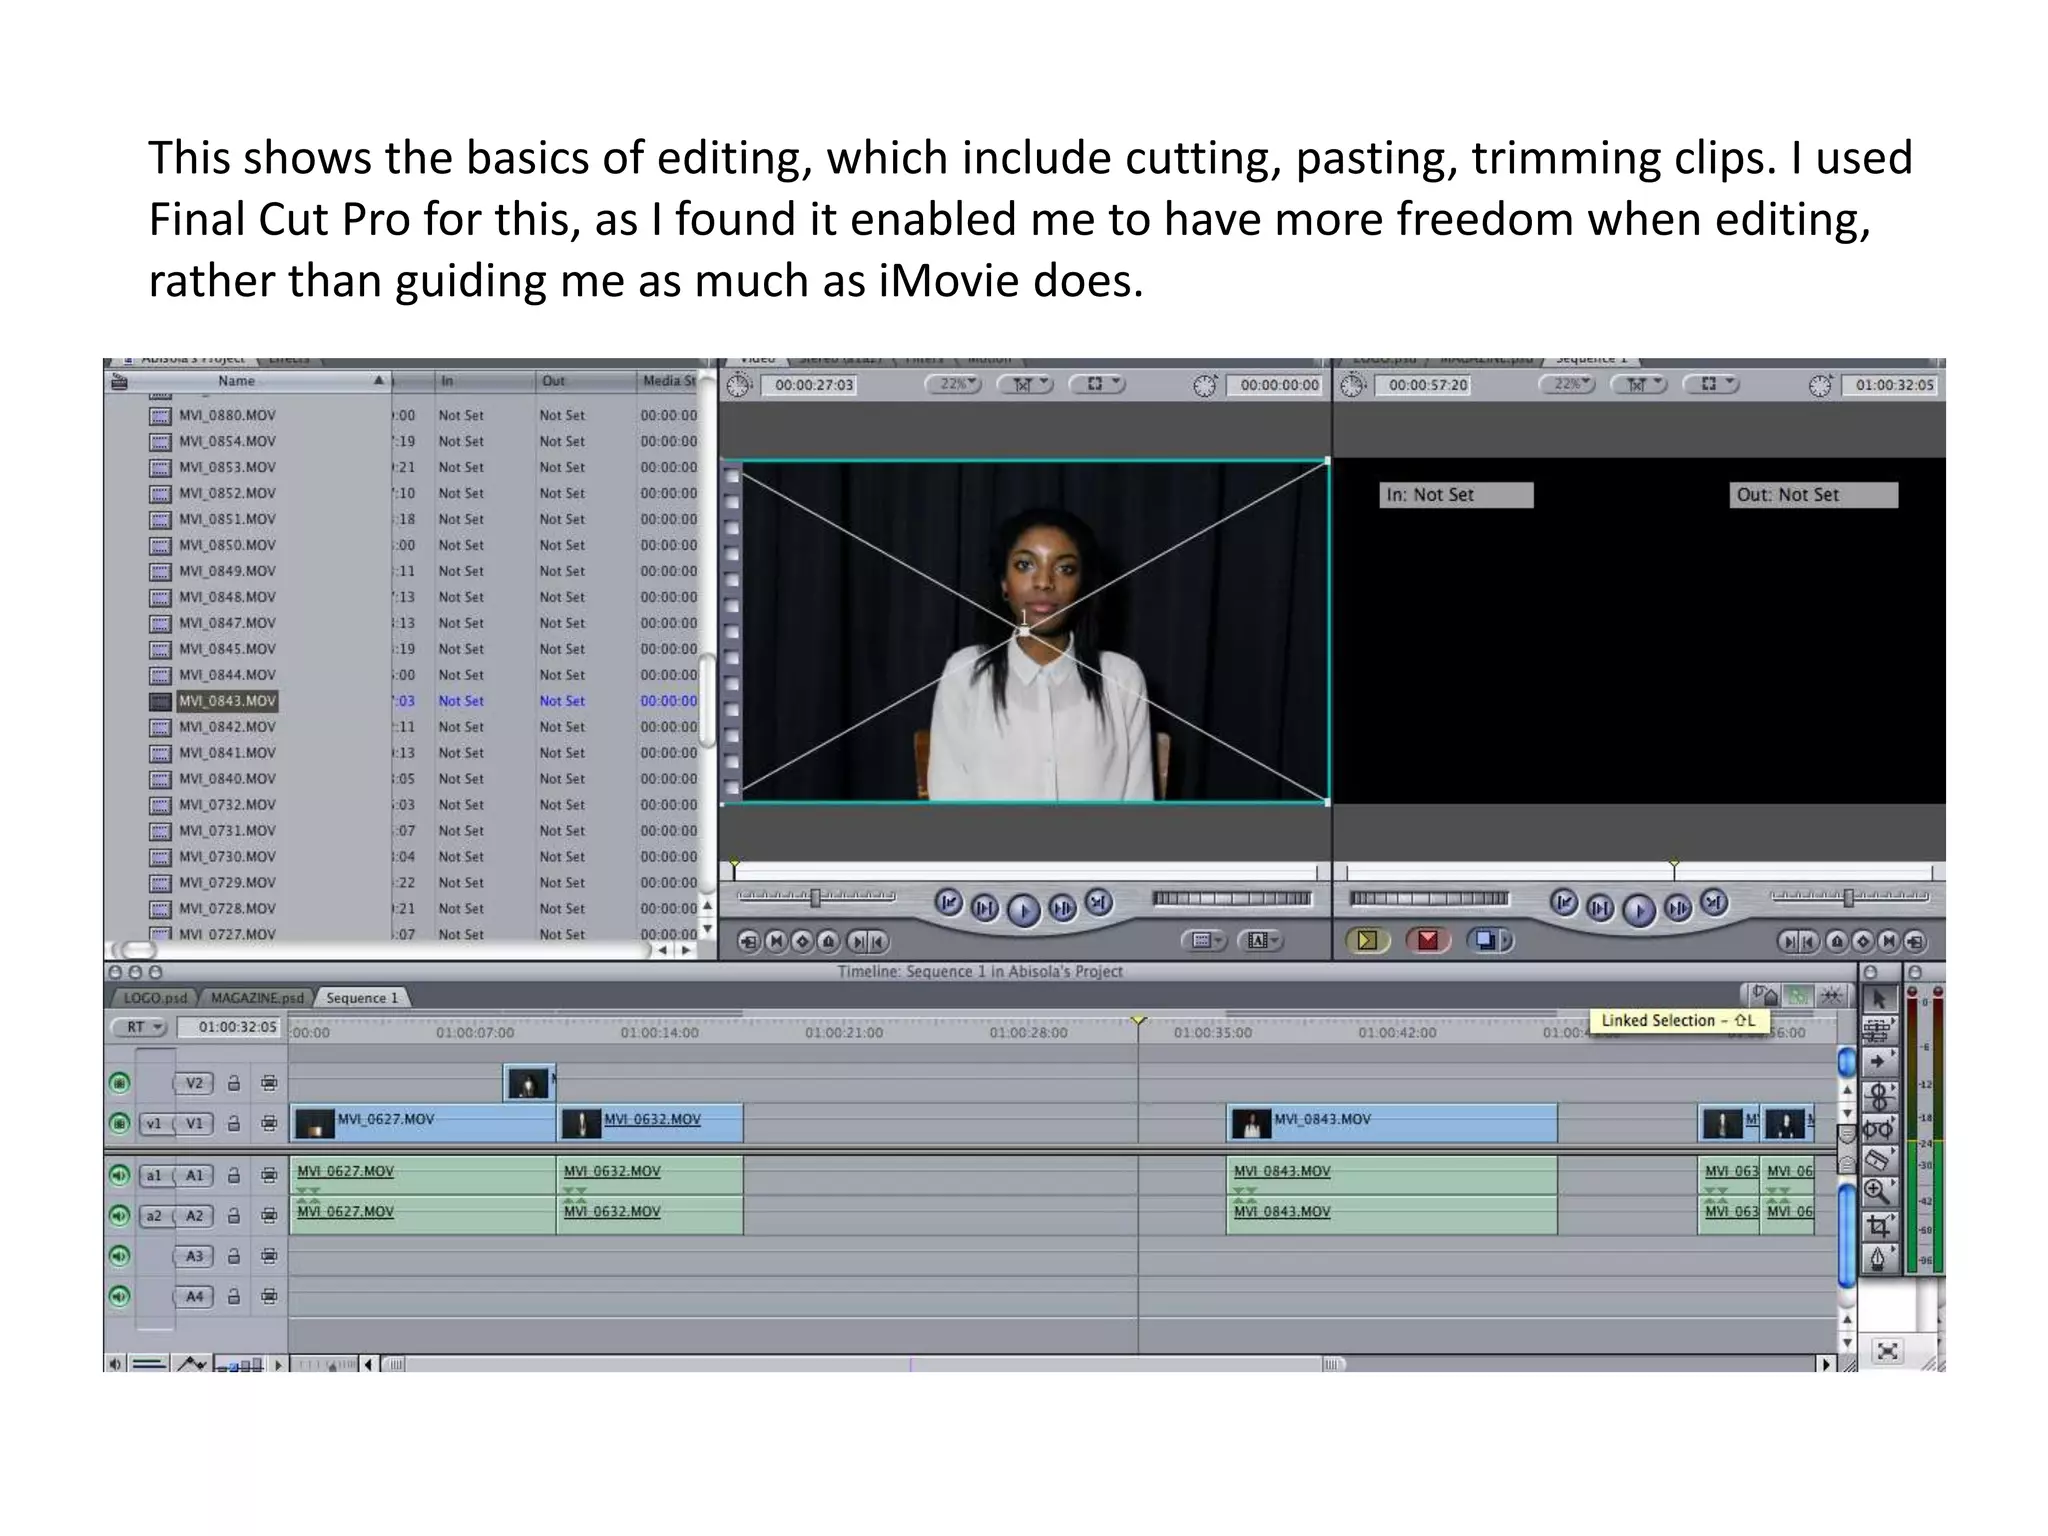
Task: Click the Viewer shuttle control slider
Action: tap(816, 898)
